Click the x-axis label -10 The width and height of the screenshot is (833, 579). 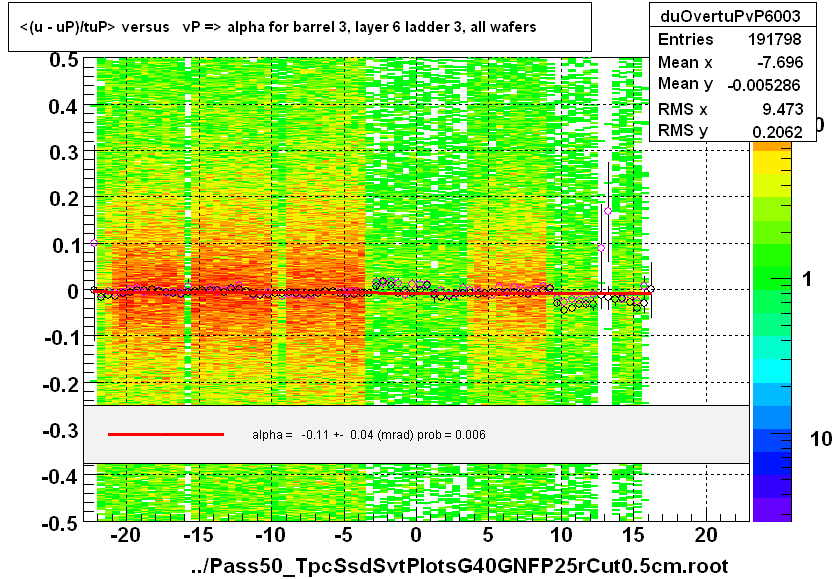pos(270,535)
